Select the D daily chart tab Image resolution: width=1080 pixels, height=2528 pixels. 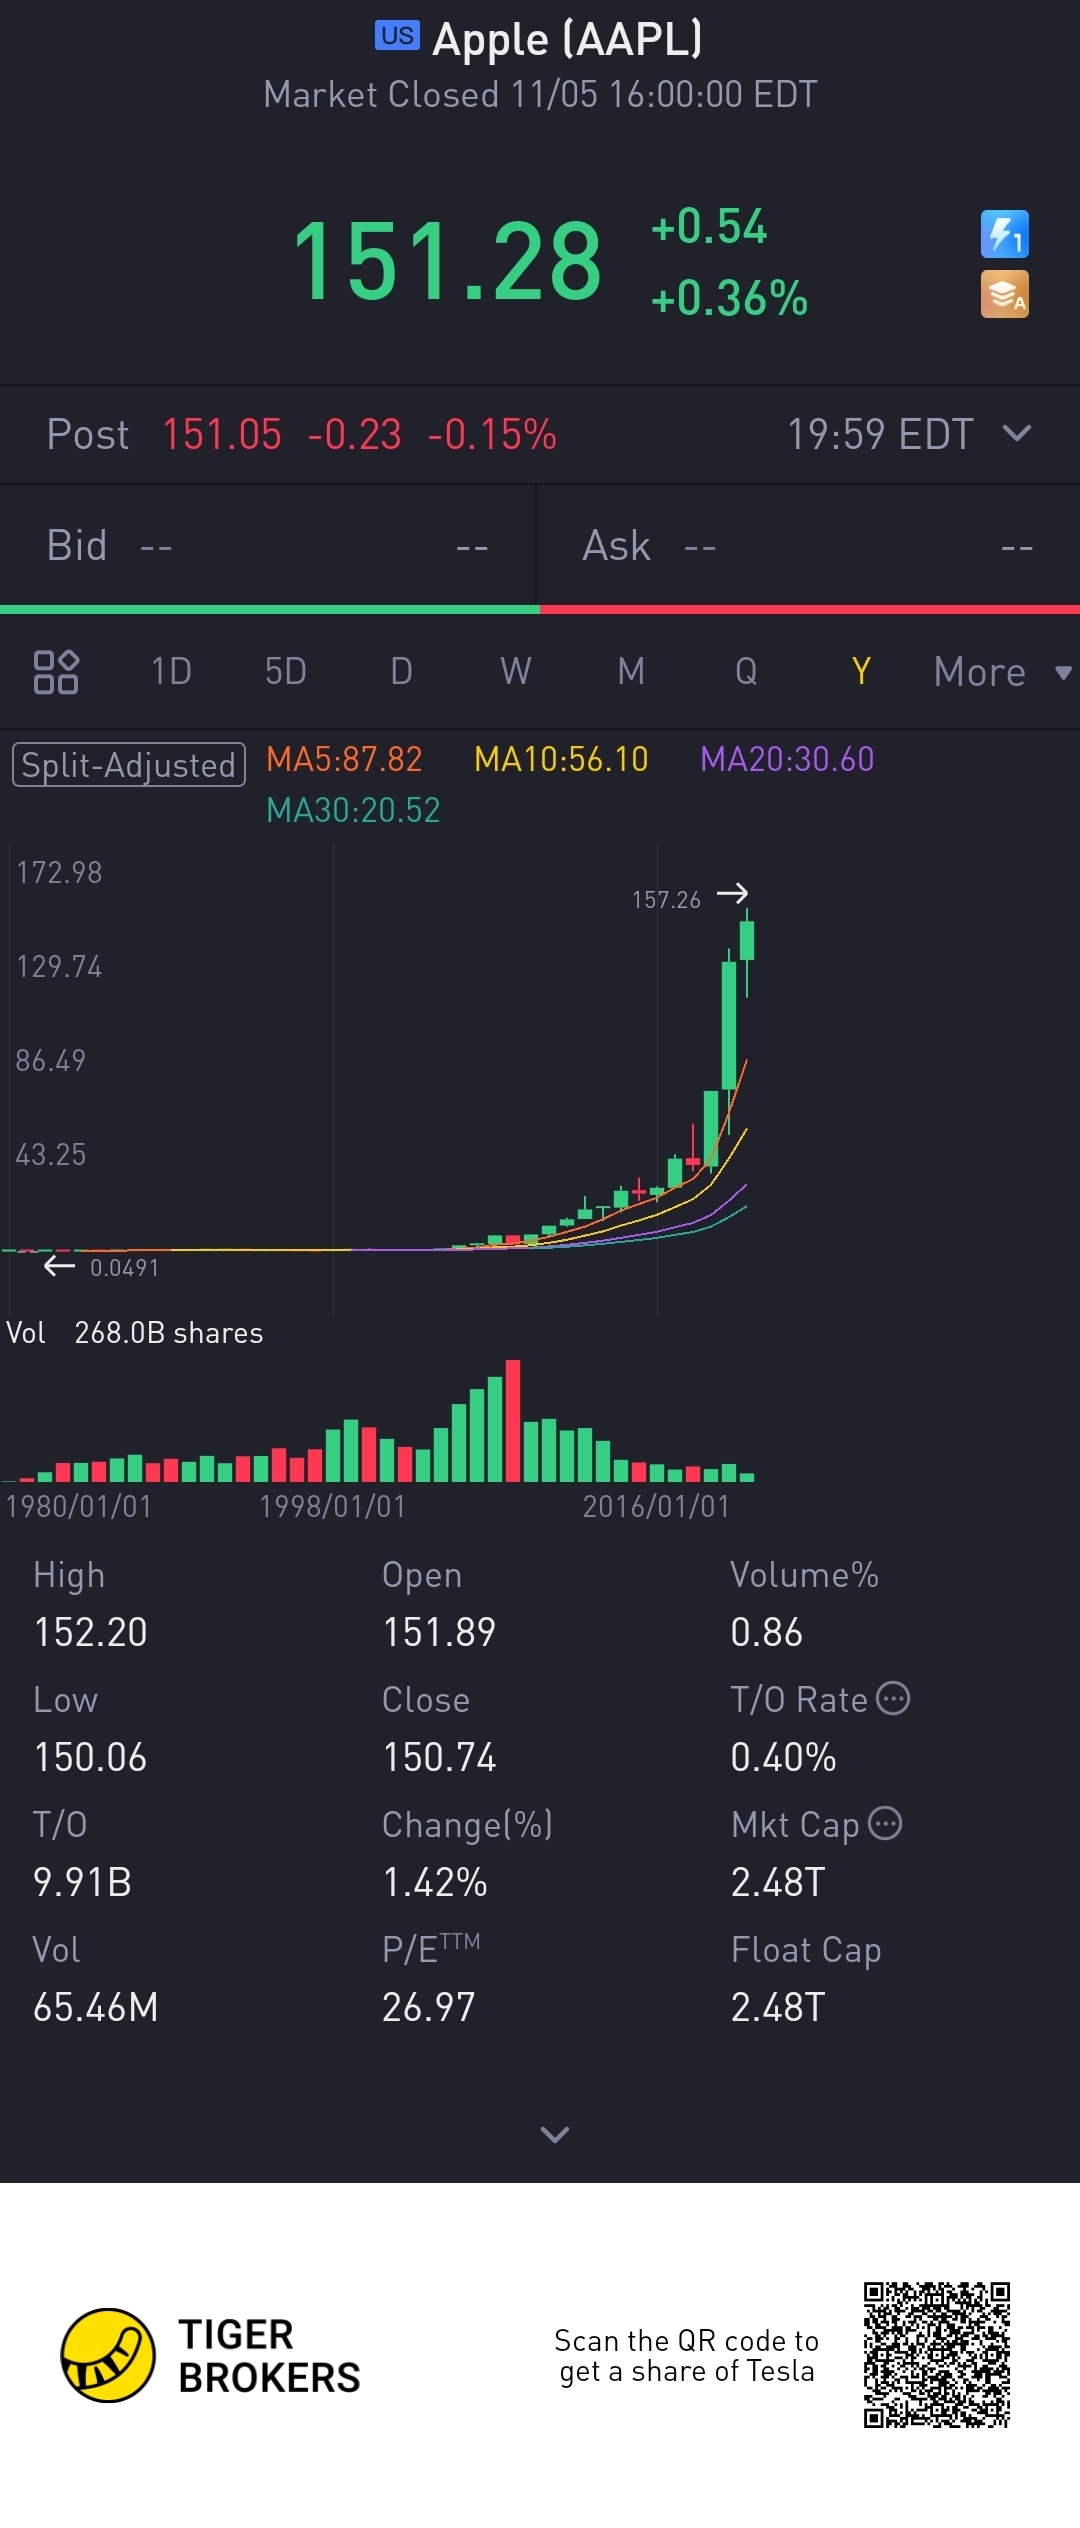click(401, 671)
